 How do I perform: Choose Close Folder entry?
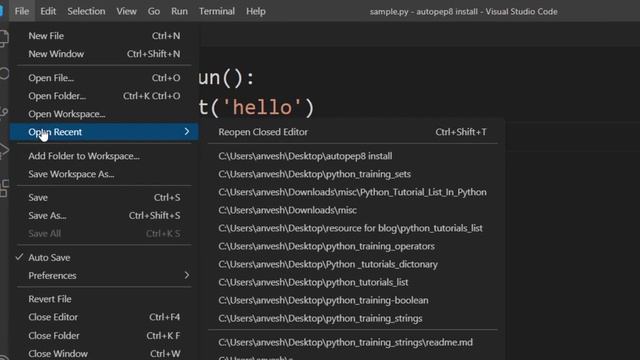(x=104, y=336)
